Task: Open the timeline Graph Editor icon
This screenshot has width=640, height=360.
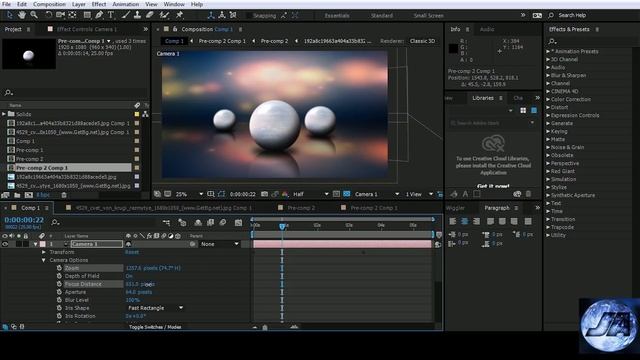Action: tap(238, 222)
